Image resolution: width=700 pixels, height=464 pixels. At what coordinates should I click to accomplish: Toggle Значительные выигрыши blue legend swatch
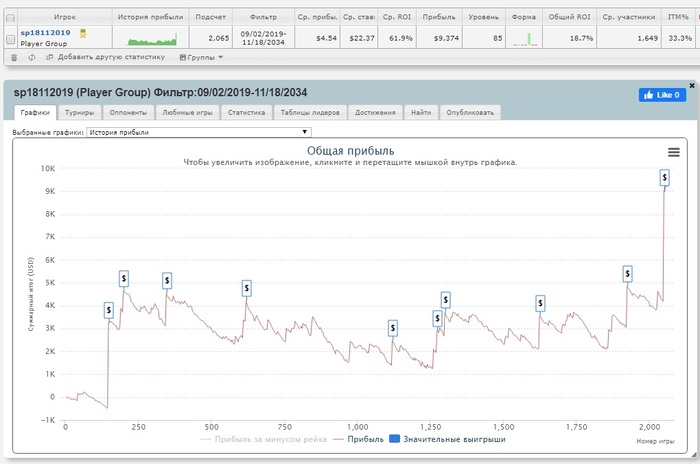[x=393, y=439]
